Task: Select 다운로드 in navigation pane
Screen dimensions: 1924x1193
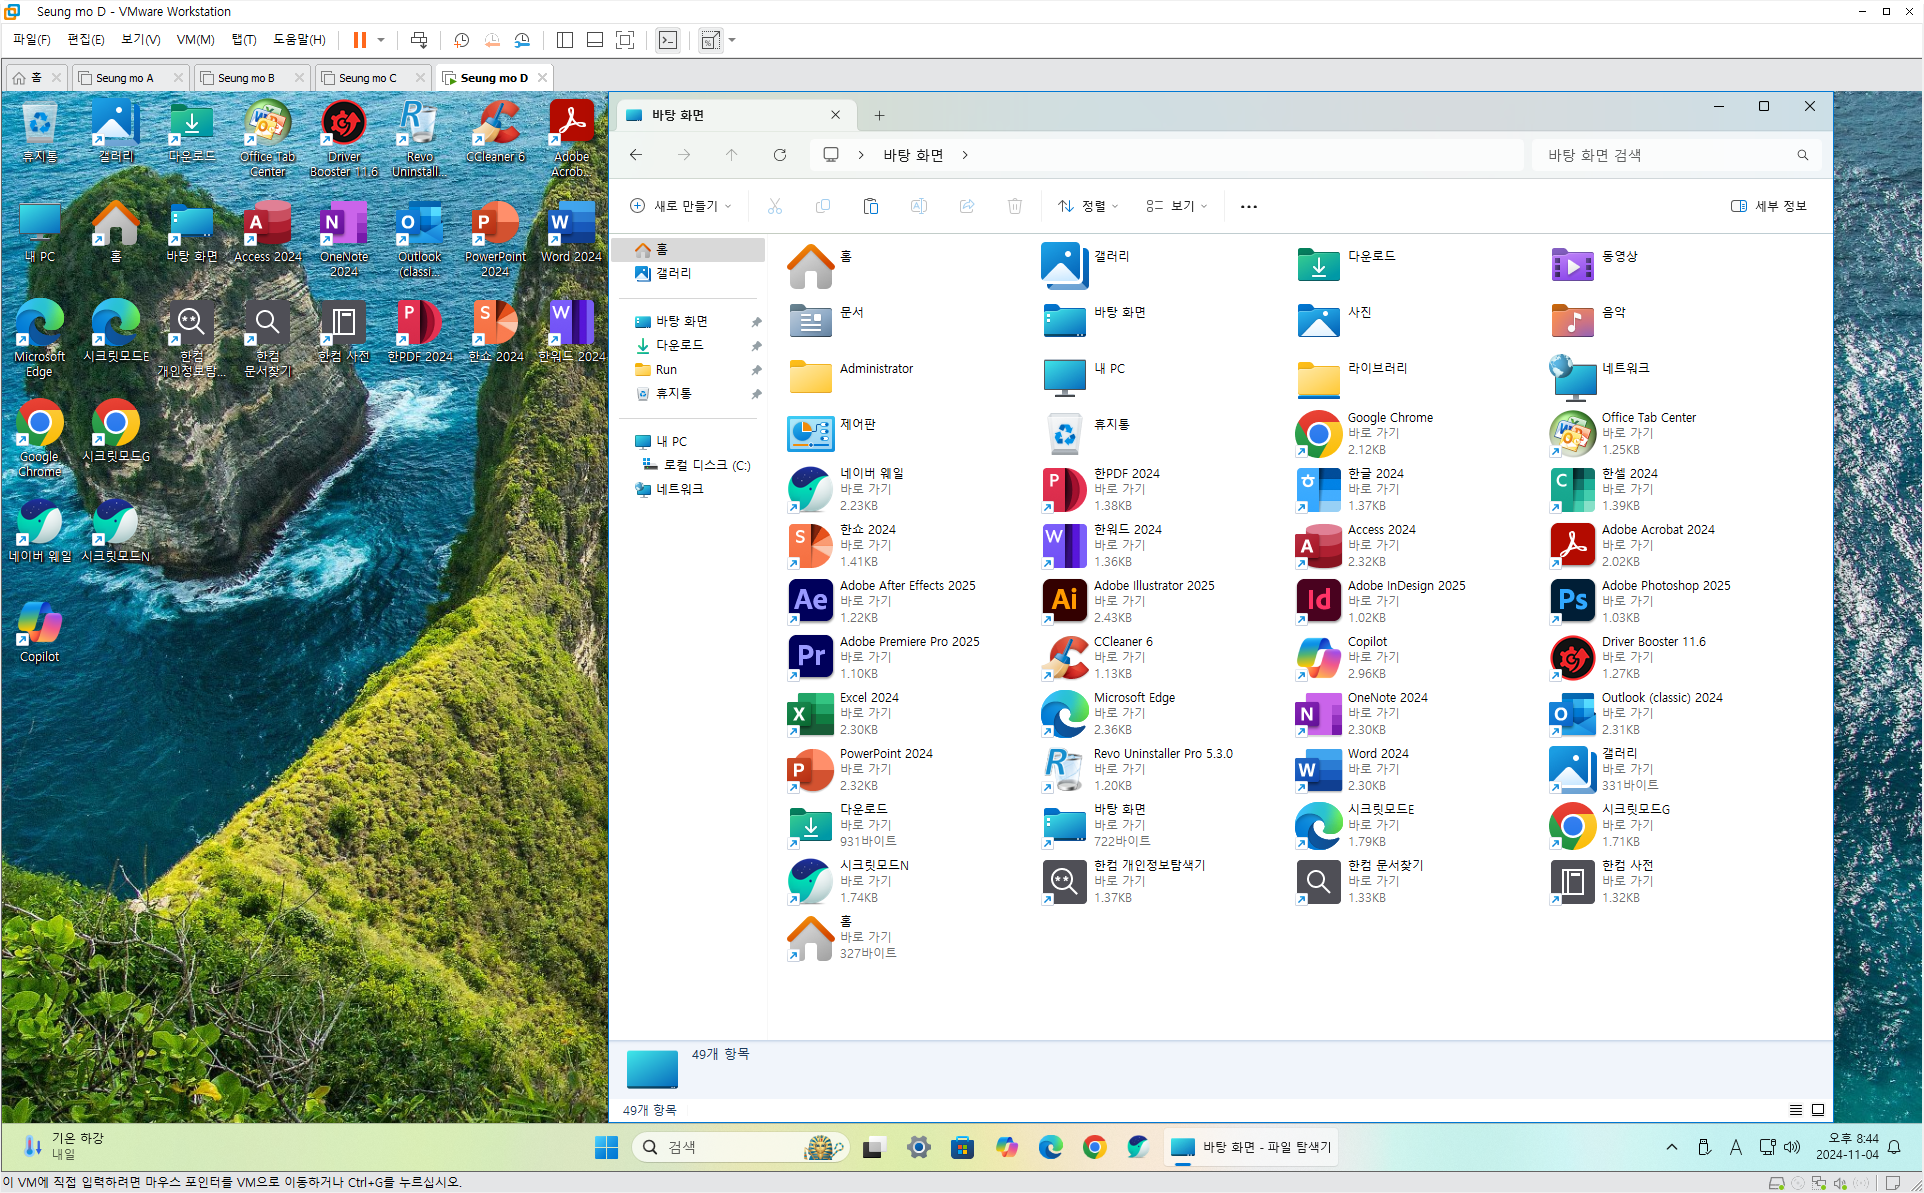Action: [x=679, y=345]
